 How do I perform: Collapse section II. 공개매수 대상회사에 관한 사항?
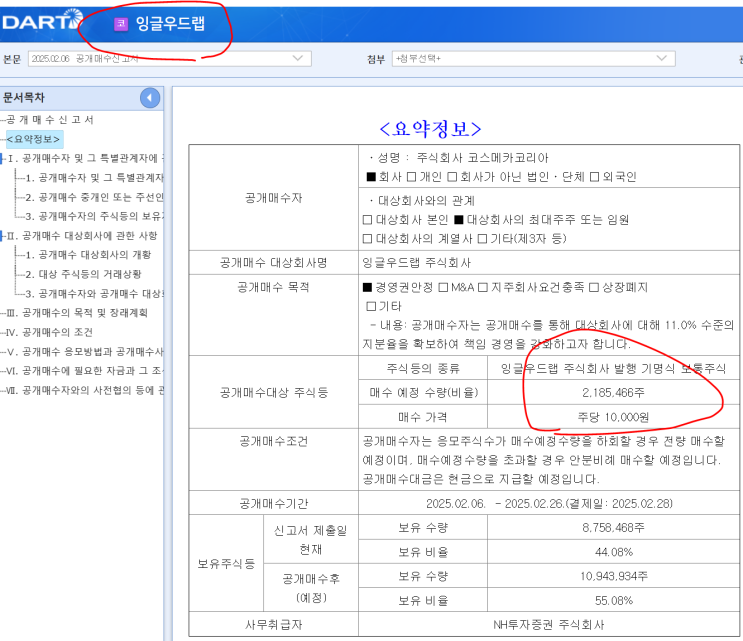point(3,235)
